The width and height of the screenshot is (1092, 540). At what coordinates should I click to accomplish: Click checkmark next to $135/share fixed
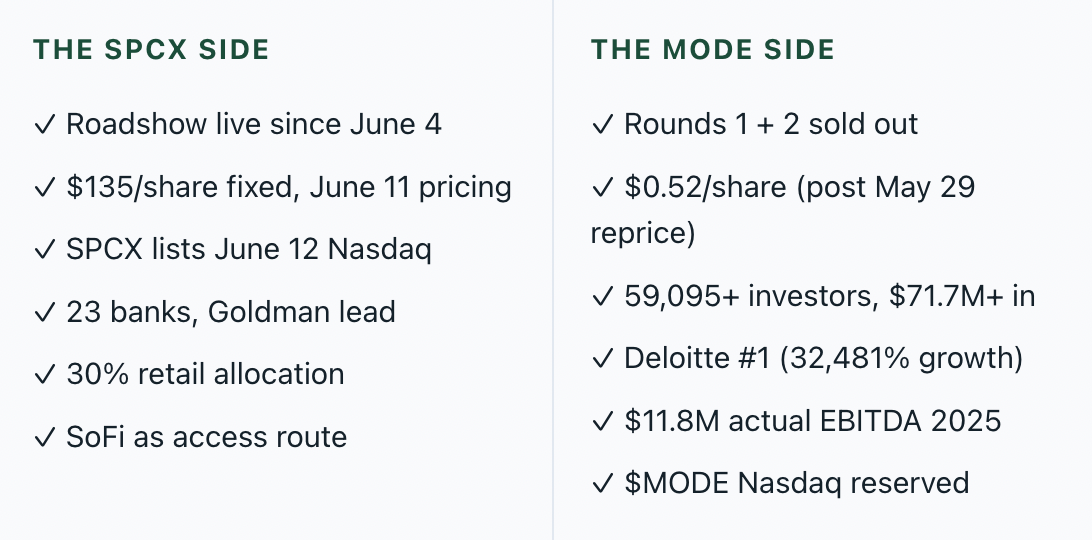click(45, 187)
